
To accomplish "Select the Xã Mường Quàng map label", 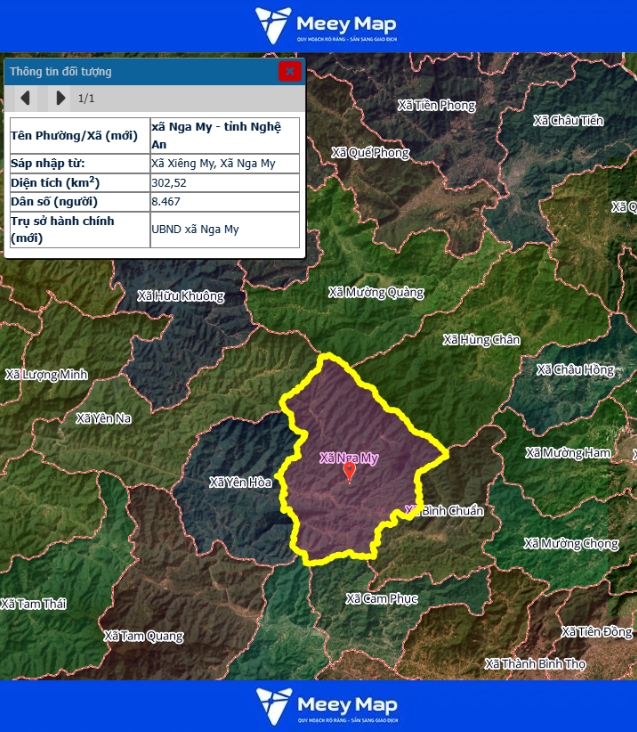I will pyautogui.click(x=376, y=293).
